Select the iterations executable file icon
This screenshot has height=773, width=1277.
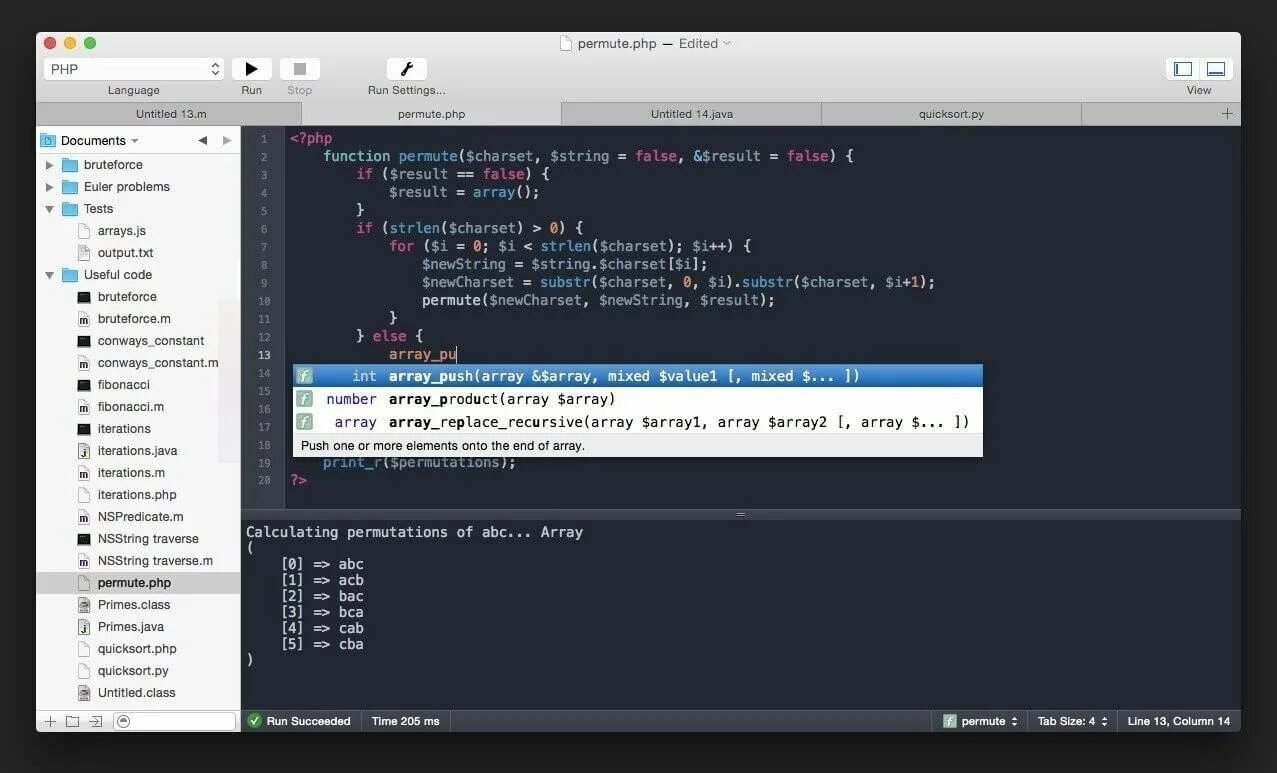[x=84, y=429]
